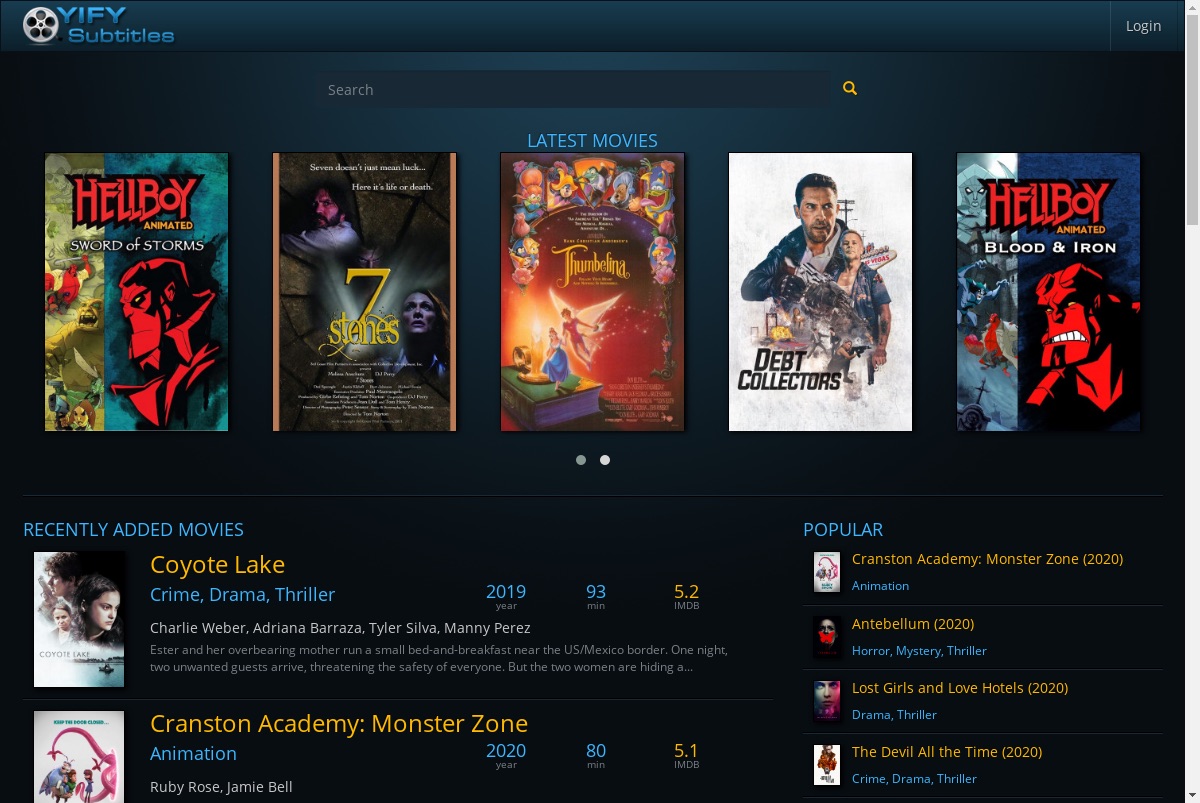Click Animation genre in the popular Cranston Academy entry
The height and width of the screenshot is (803, 1200).
point(880,586)
